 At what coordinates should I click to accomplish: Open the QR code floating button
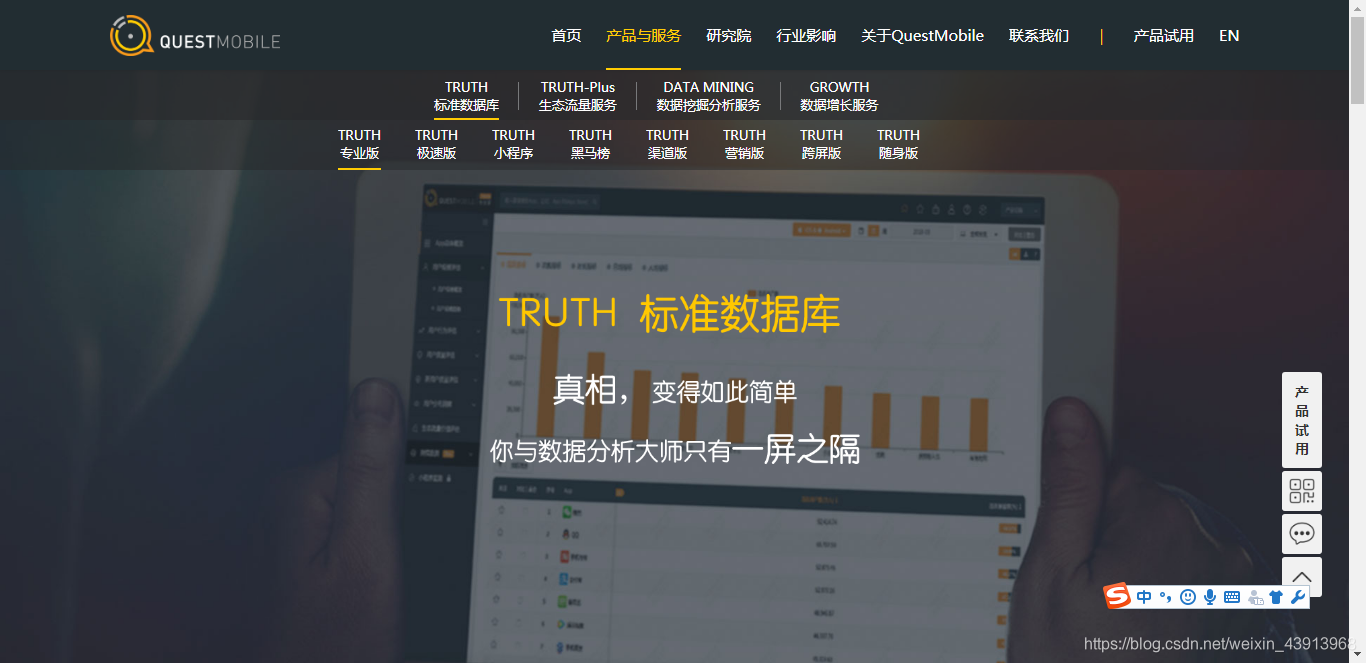[x=1302, y=491]
